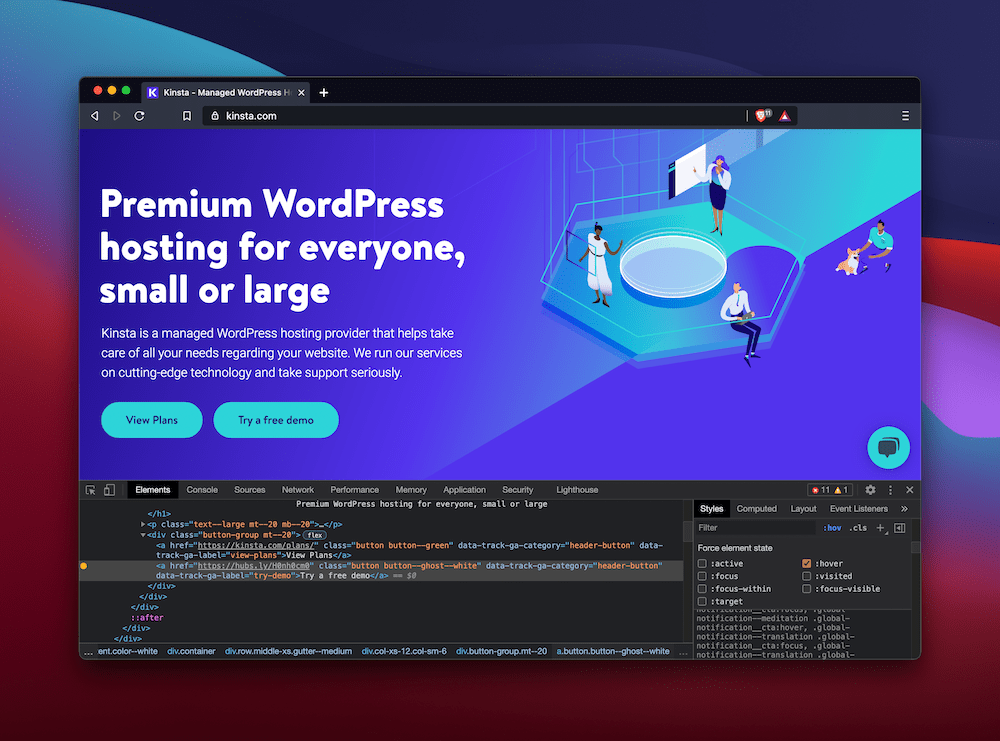Enable the :active force state checkbox
Screen dimensions: 1000x741
click(x=702, y=564)
